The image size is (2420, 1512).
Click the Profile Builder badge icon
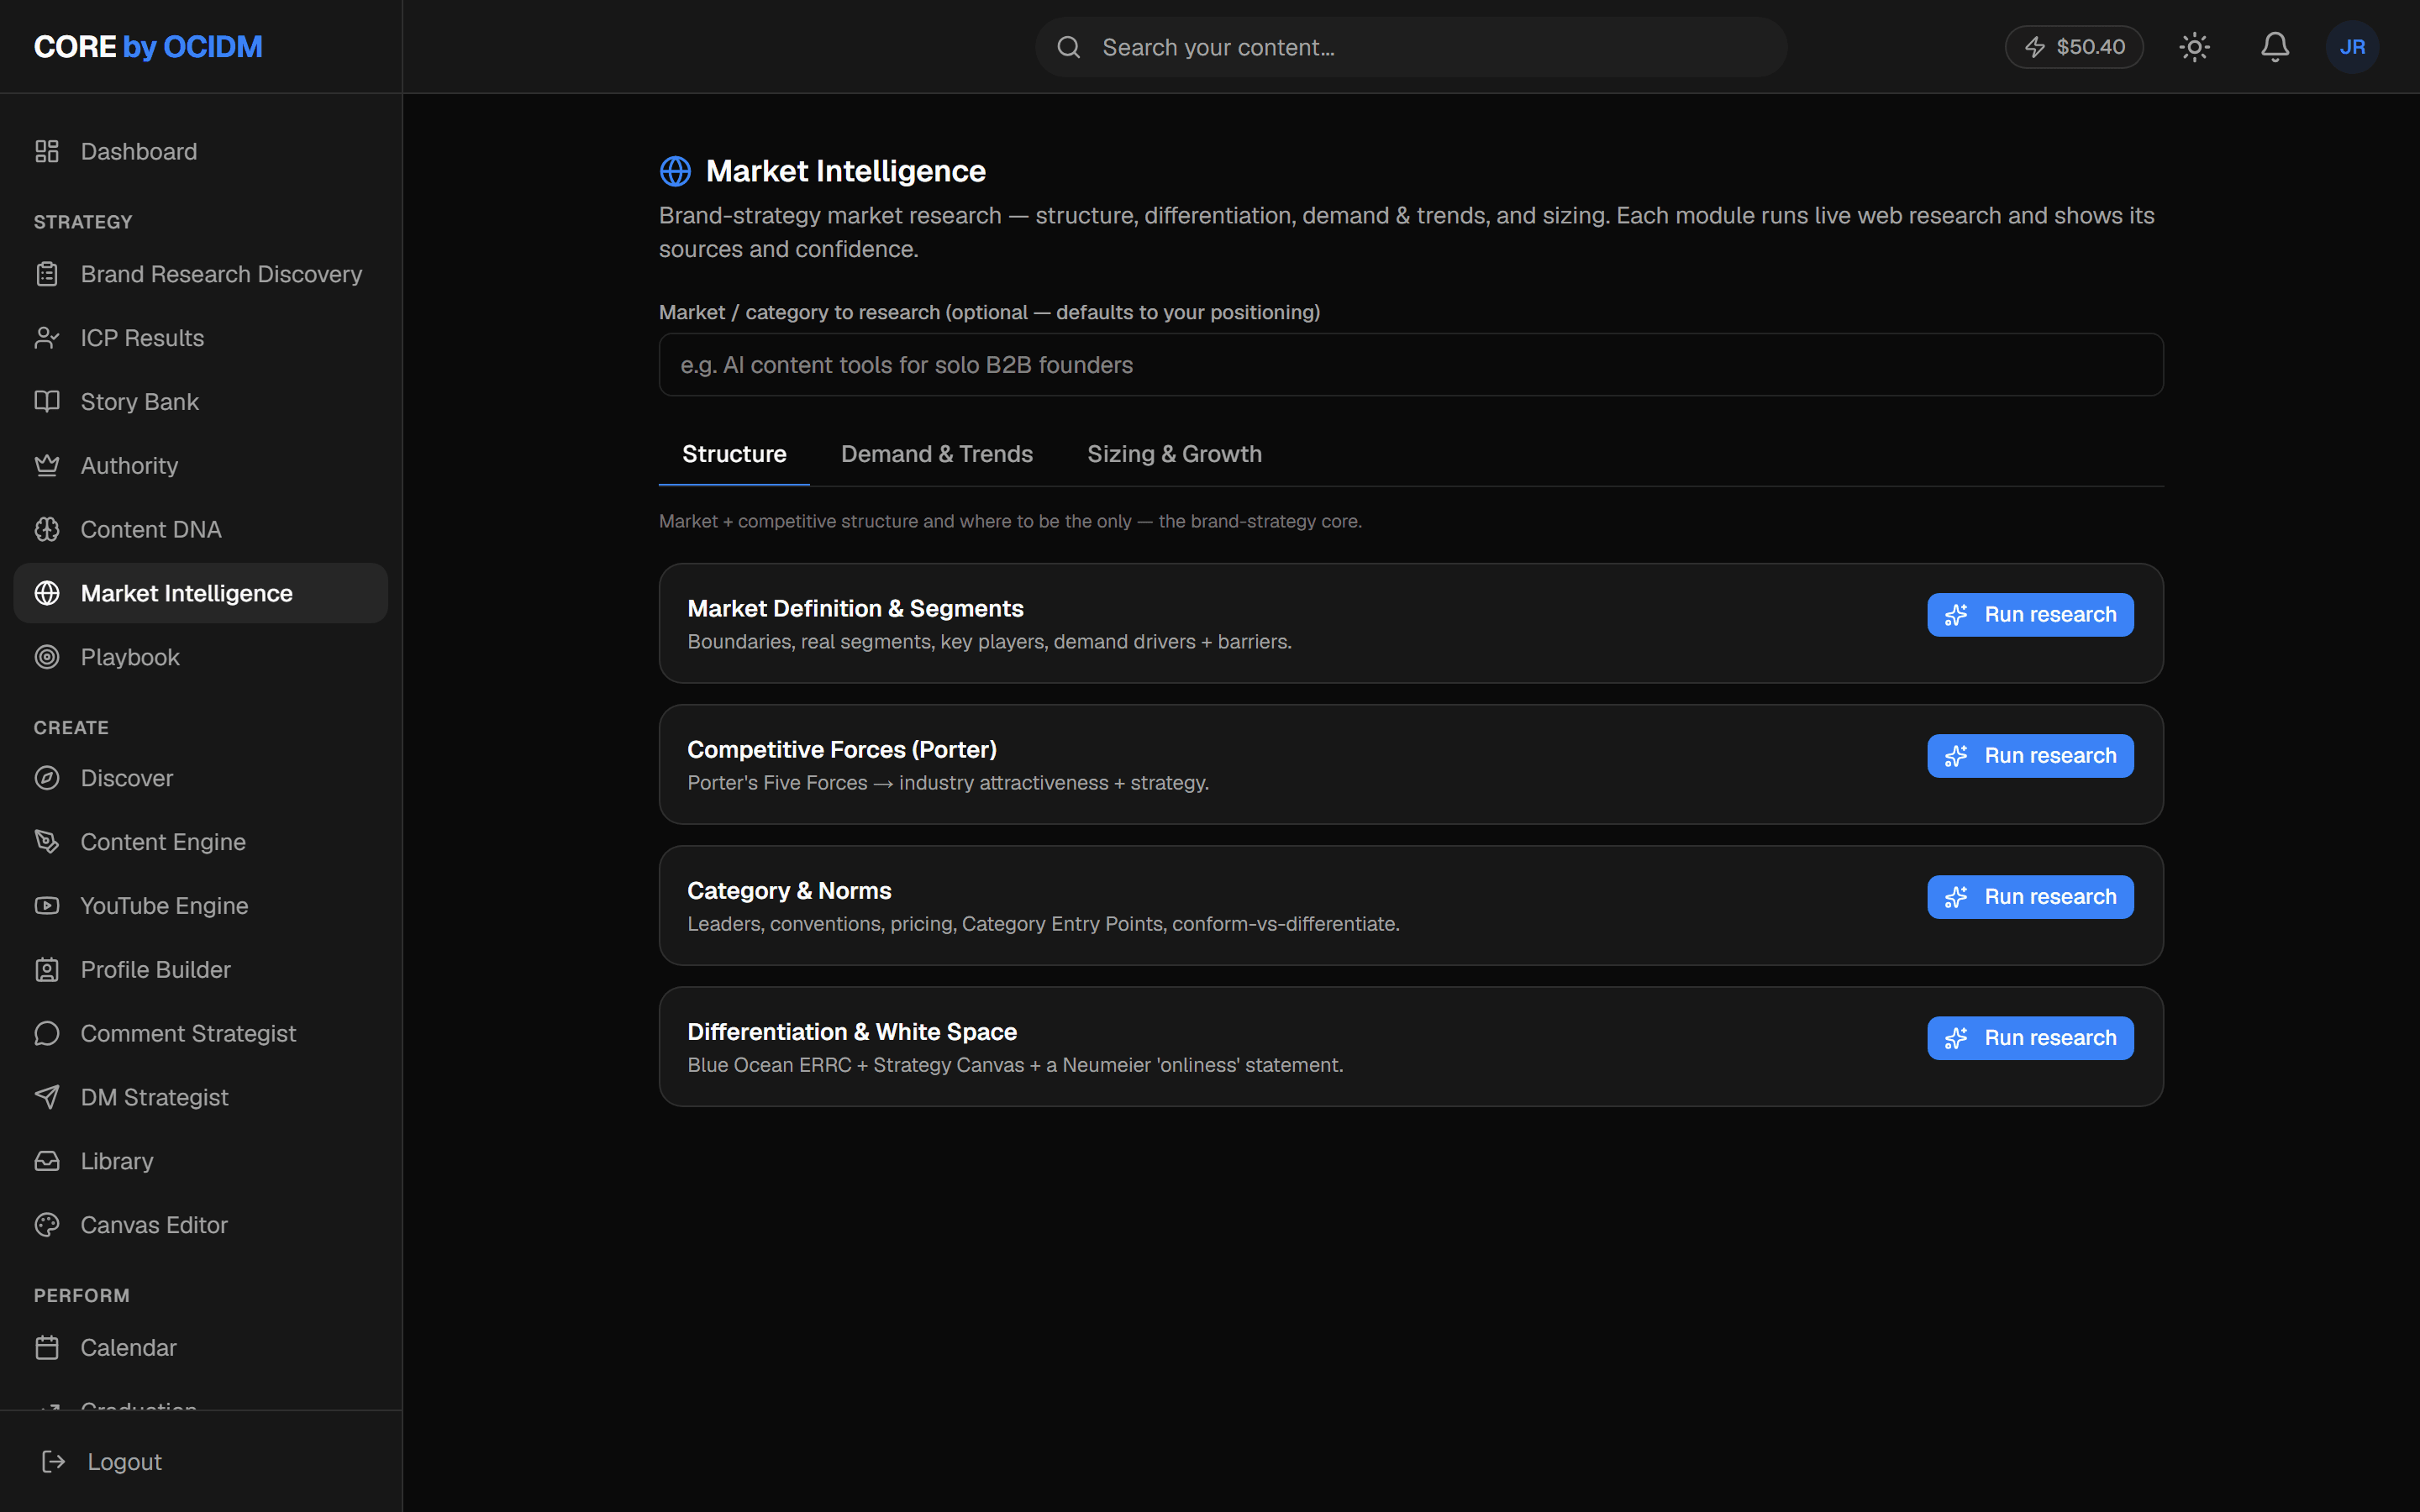(x=47, y=970)
